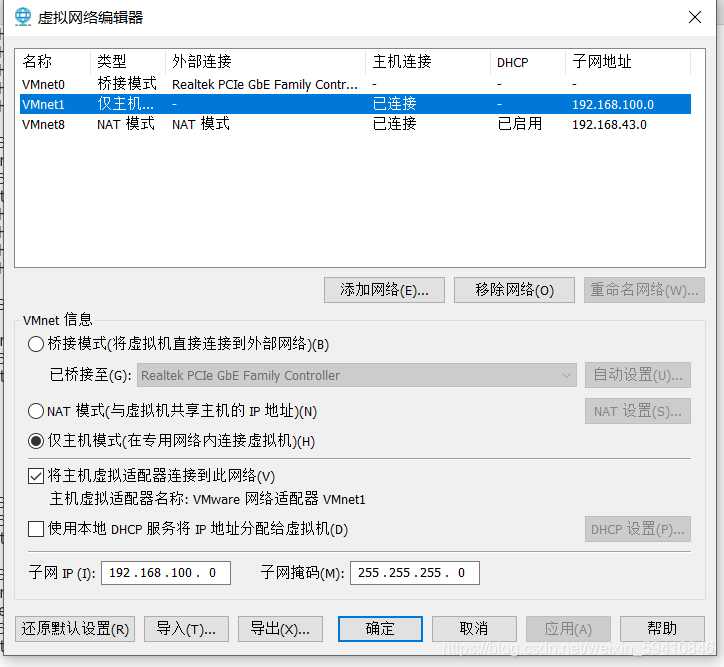Click the 仅主机... type cell of VMnet1
Image resolution: width=724 pixels, height=667 pixels.
(125, 104)
